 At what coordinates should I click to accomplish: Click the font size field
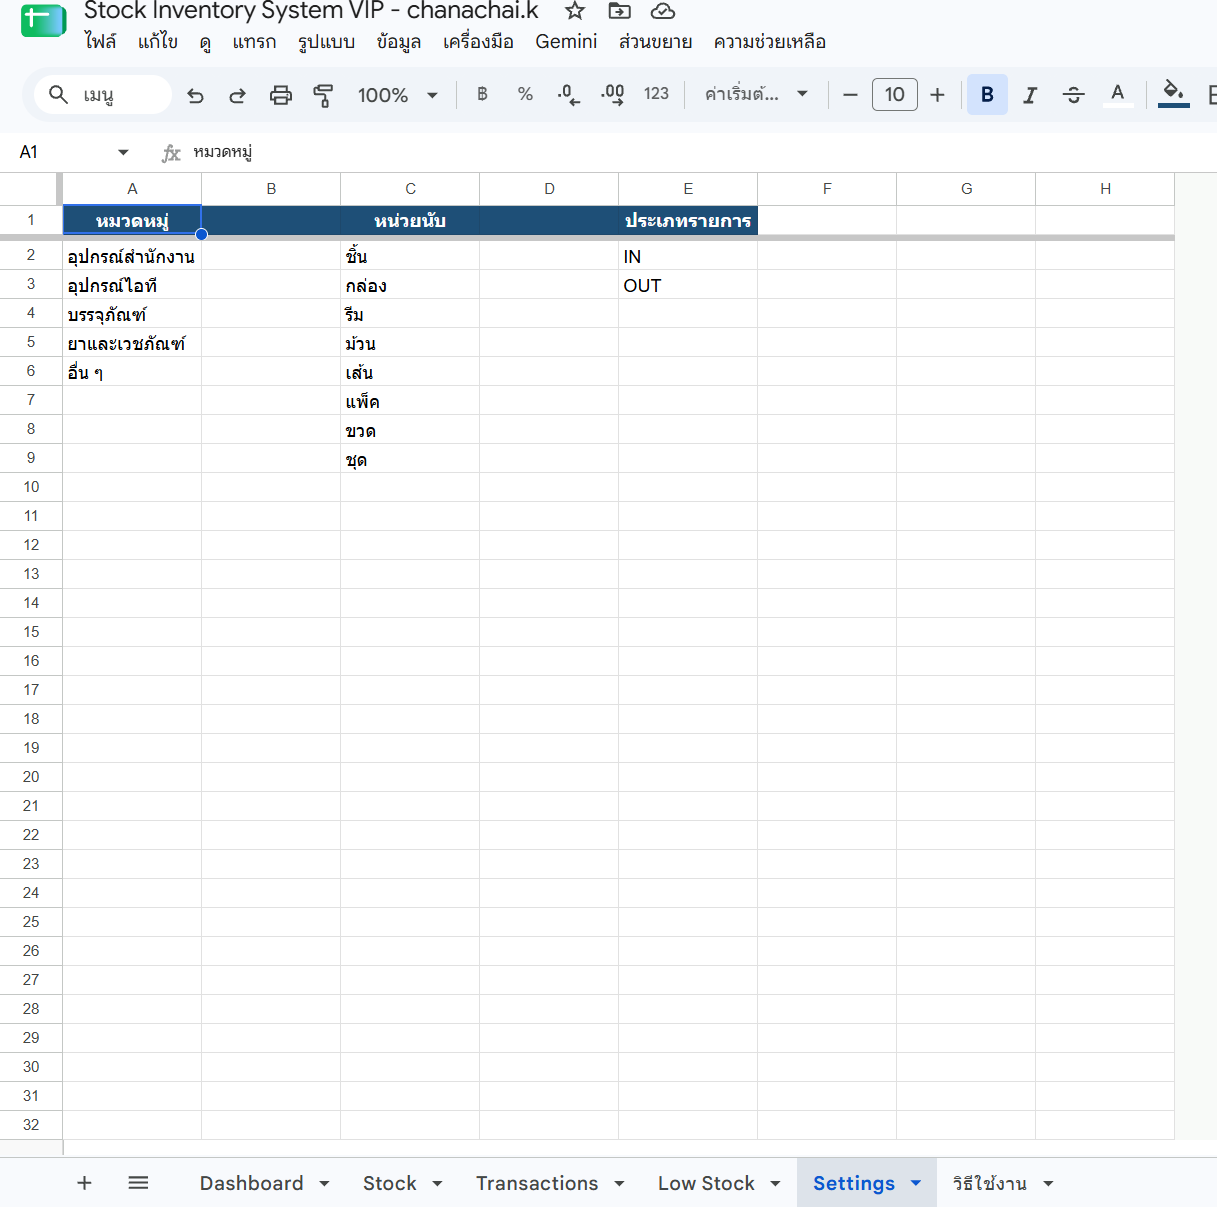coord(895,95)
